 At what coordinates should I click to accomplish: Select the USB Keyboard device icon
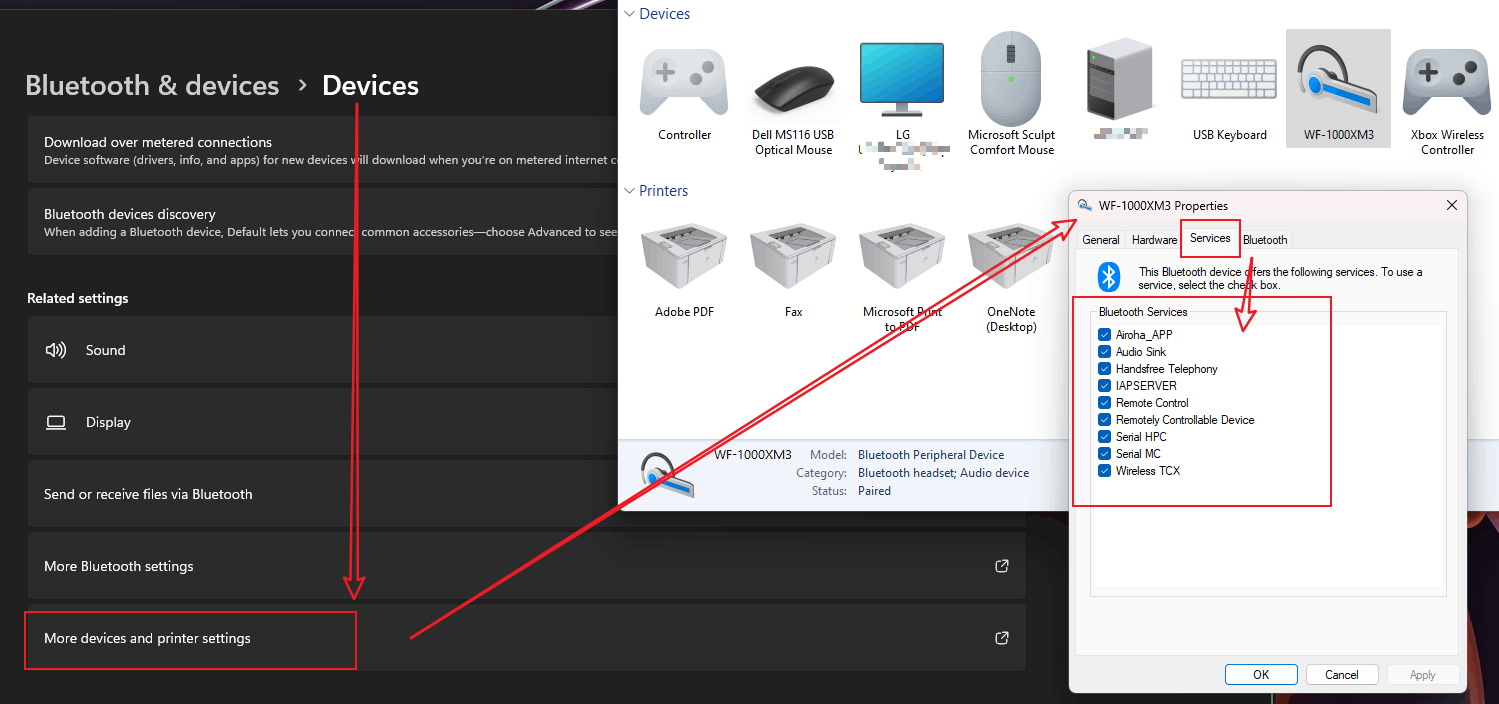pyautogui.click(x=1229, y=80)
